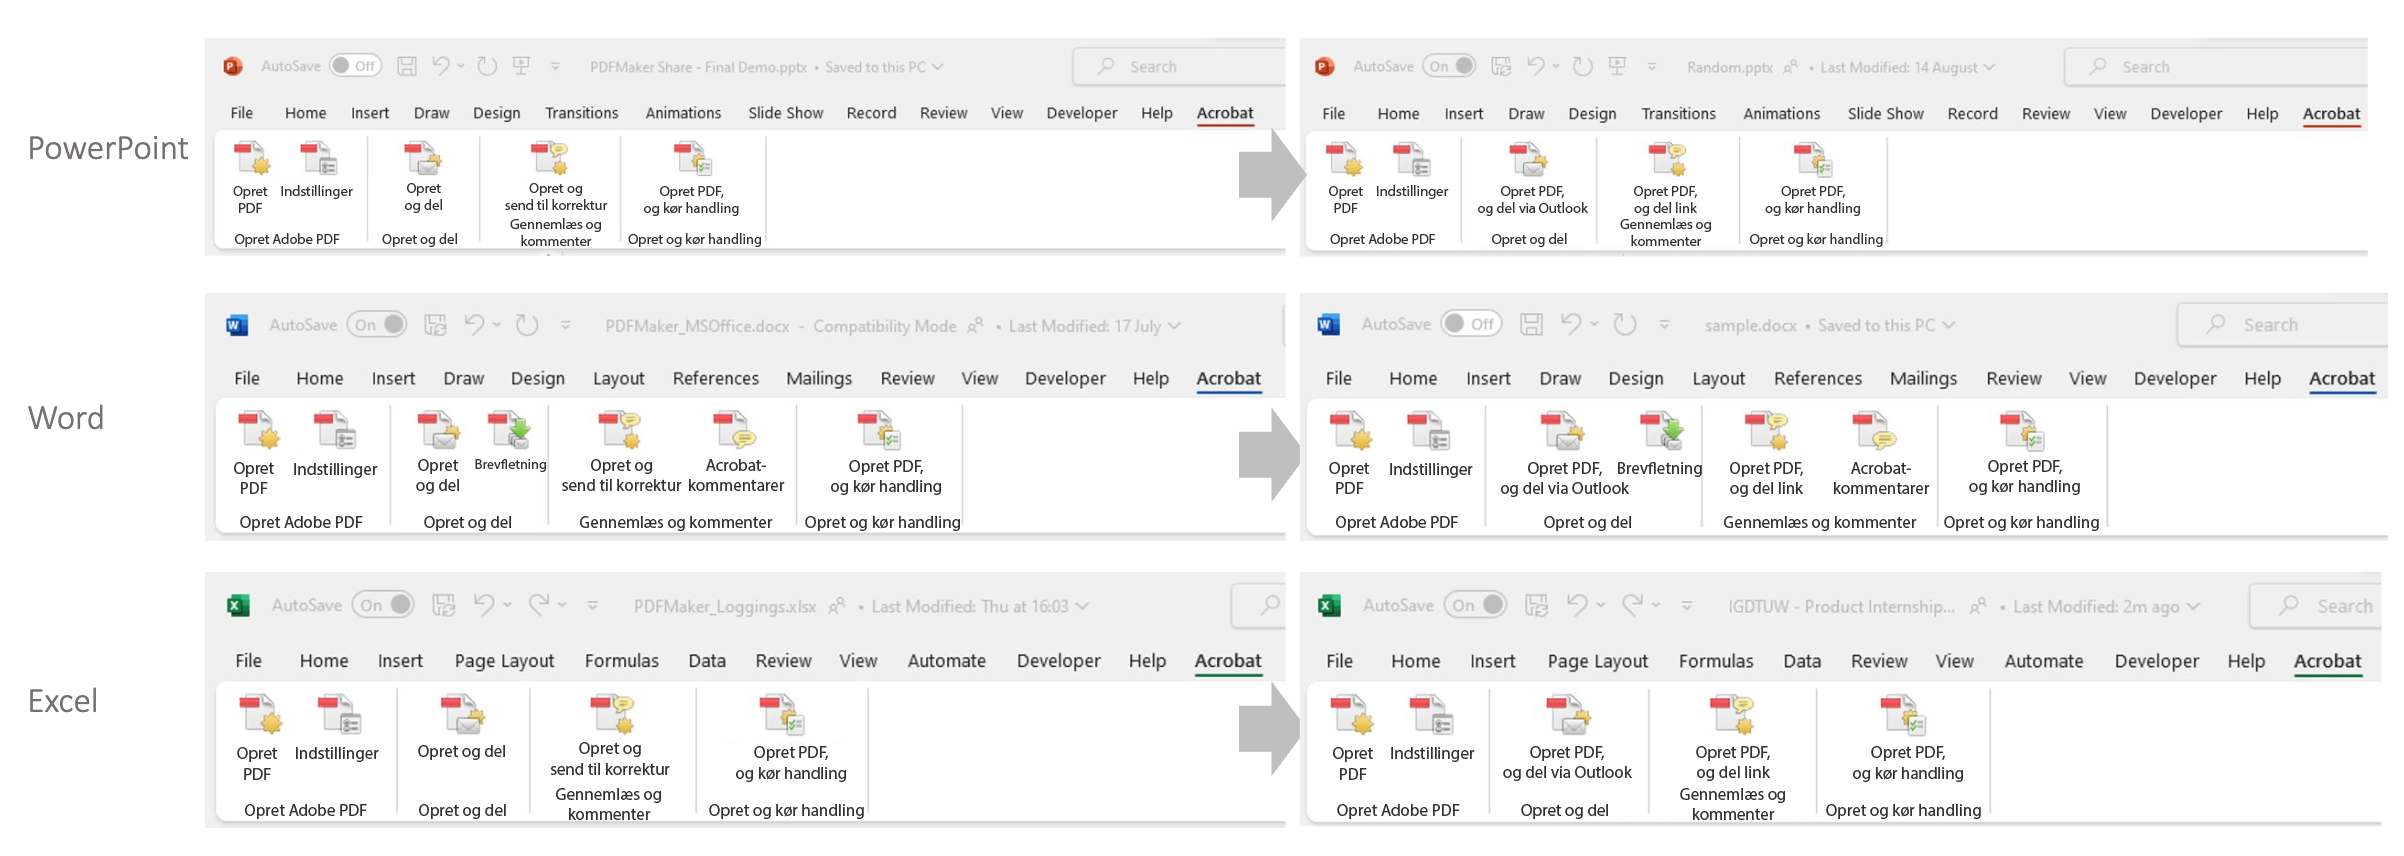This screenshot has width=2404, height=856.
Task: Switch to Slide Show tab in Random.pptx
Action: 1886,114
